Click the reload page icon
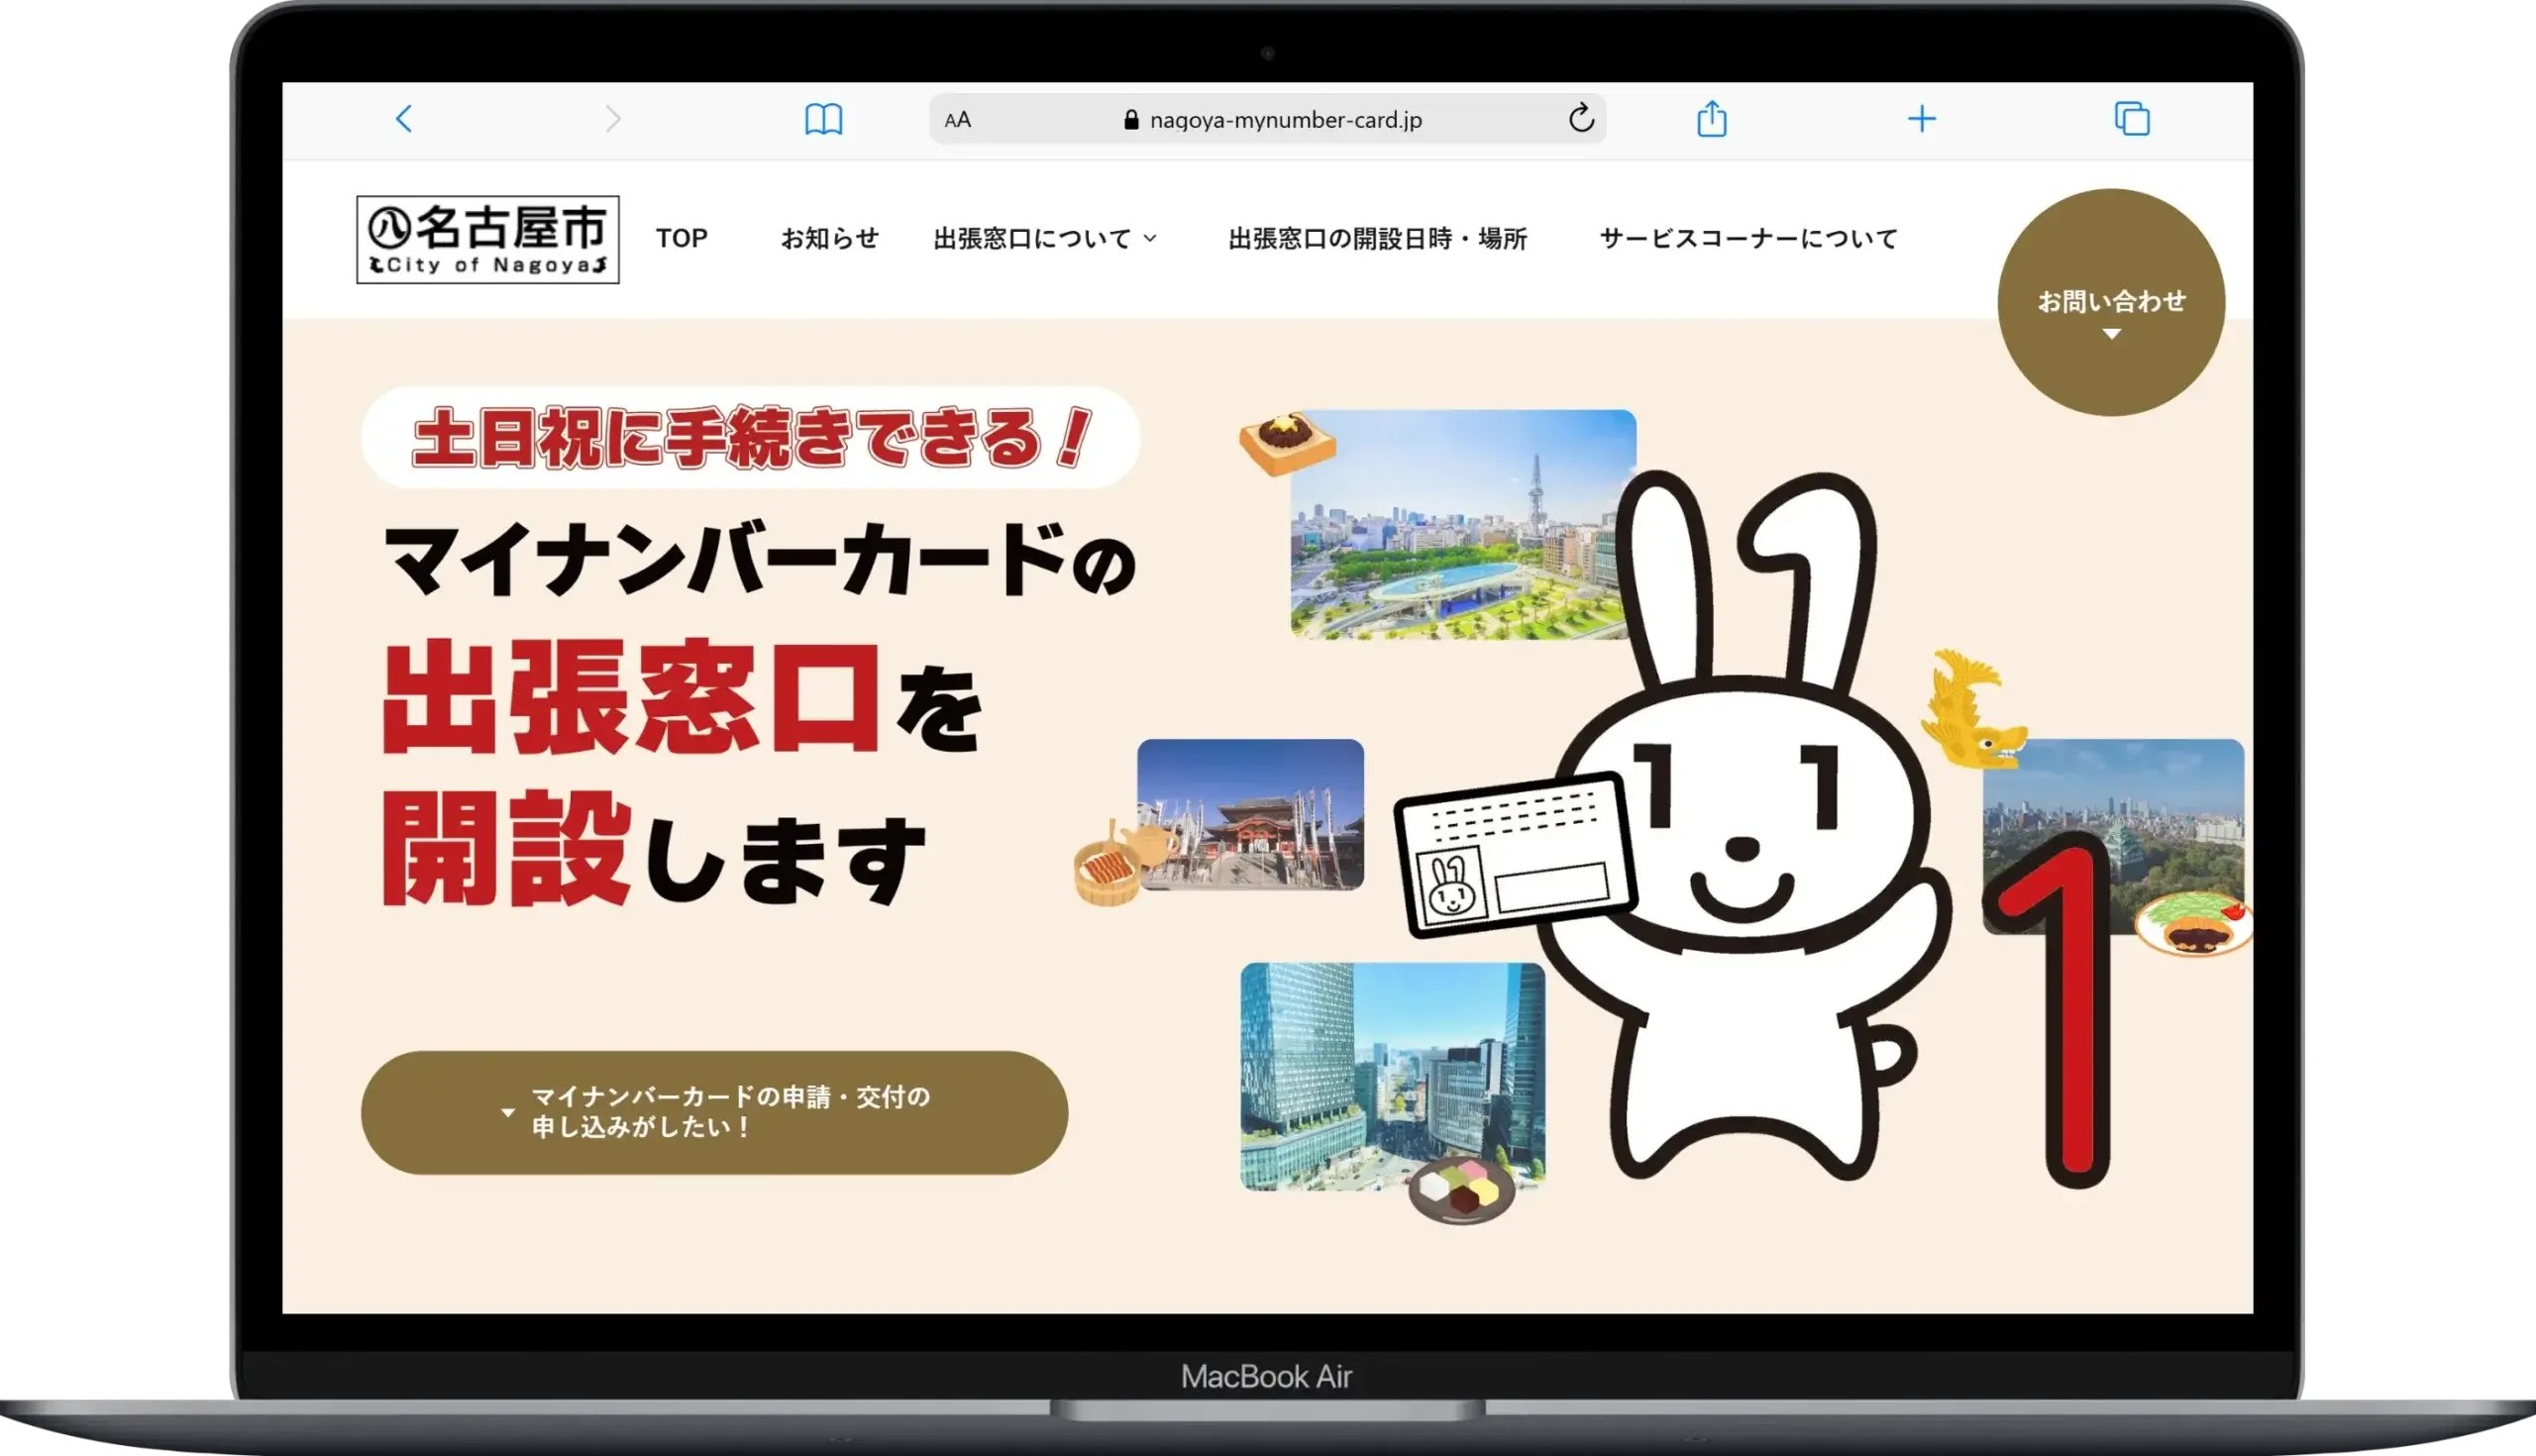Image resolution: width=2536 pixels, height=1456 pixels. [1580, 119]
